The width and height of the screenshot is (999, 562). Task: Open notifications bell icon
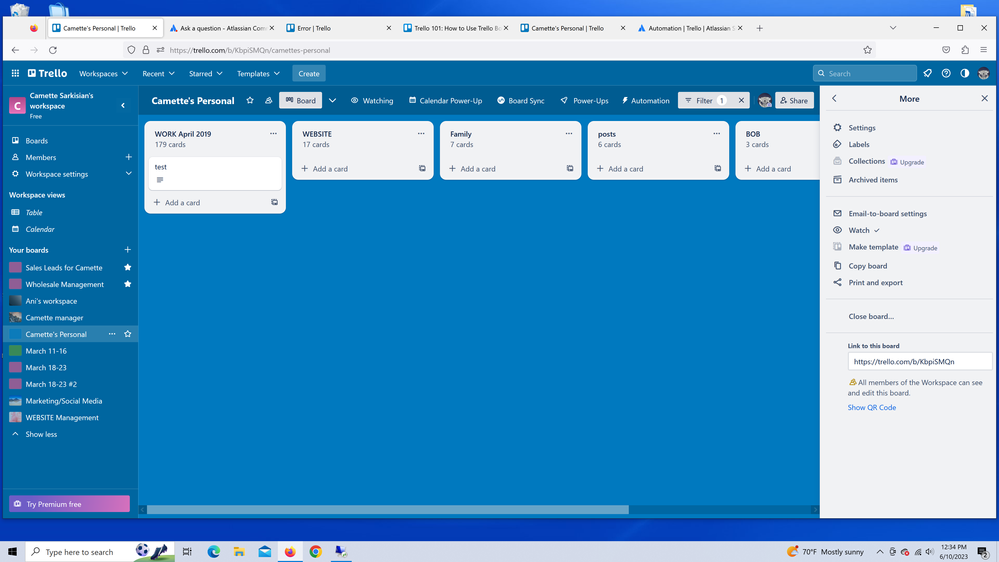point(928,73)
